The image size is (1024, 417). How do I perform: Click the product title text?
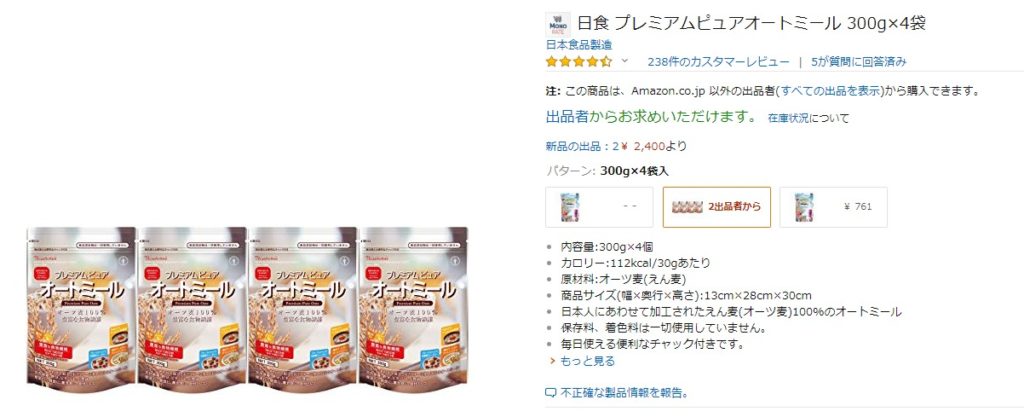tap(752, 23)
